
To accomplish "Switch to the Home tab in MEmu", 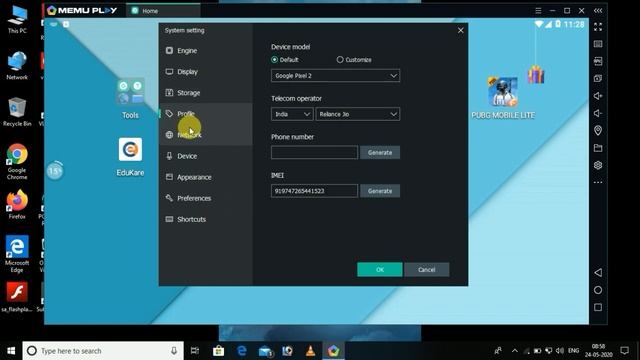I will (x=163, y=11).
